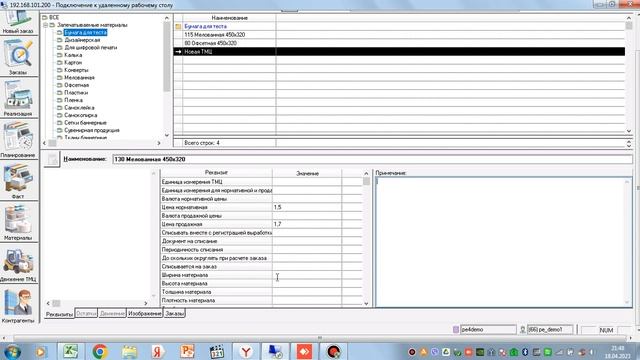
Task: Click the Цена продажная value 1.7
Action: click(307, 224)
